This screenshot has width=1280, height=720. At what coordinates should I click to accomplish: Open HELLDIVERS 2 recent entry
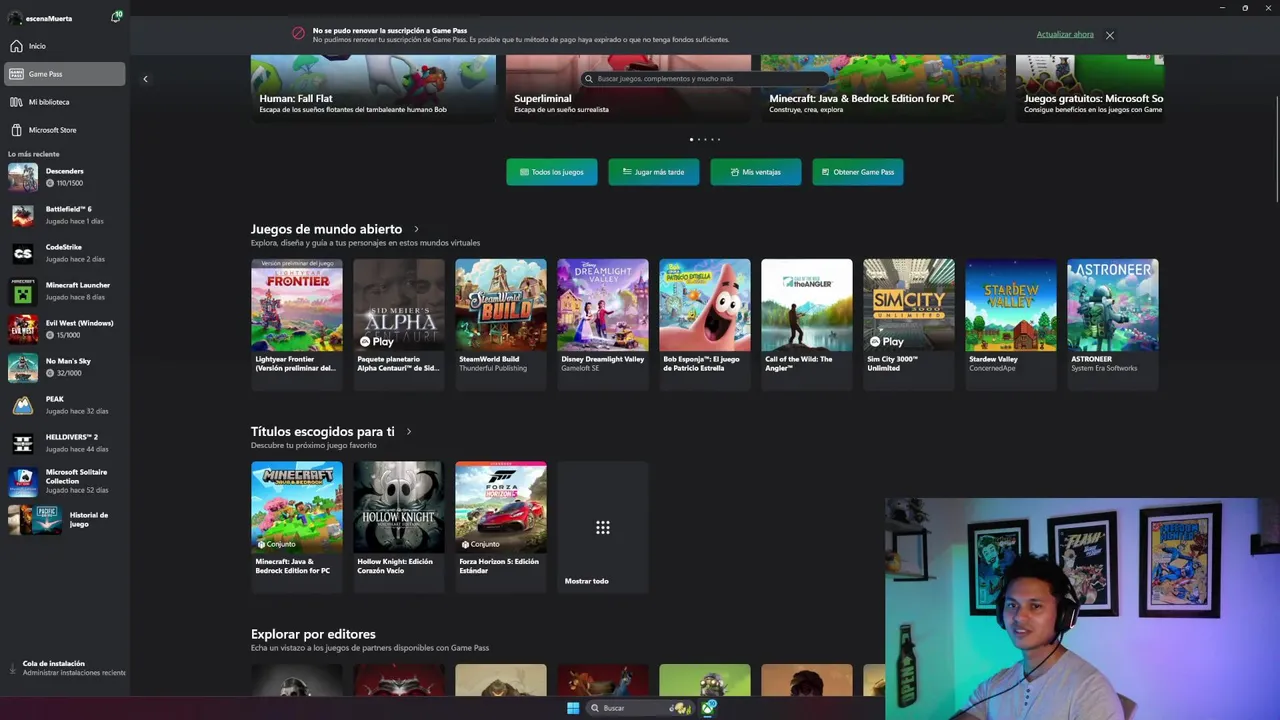[65, 443]
